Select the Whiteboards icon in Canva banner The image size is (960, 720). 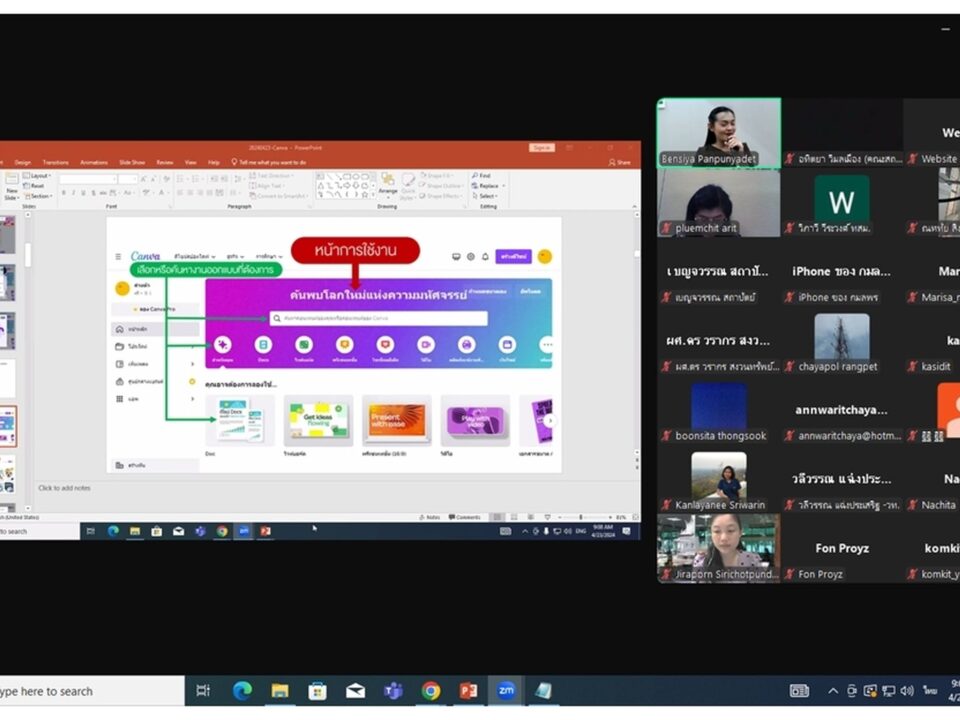(304, 345)
